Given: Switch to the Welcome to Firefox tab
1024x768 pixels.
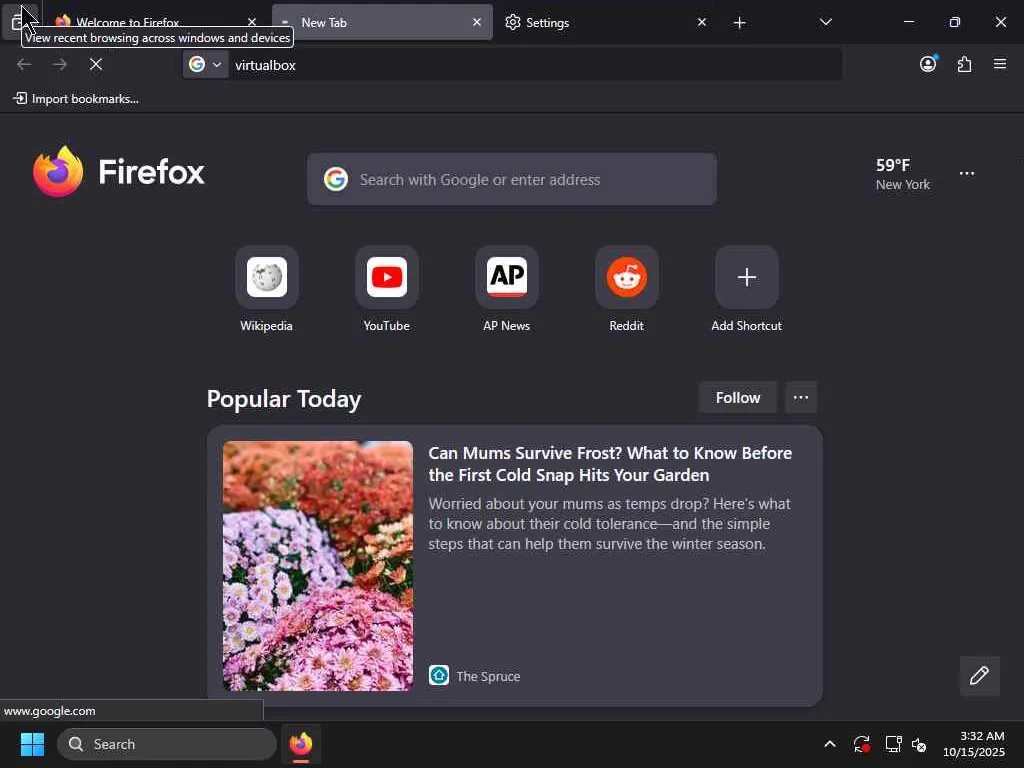Looking at the screenshot, I should click(x=155, y=22).
